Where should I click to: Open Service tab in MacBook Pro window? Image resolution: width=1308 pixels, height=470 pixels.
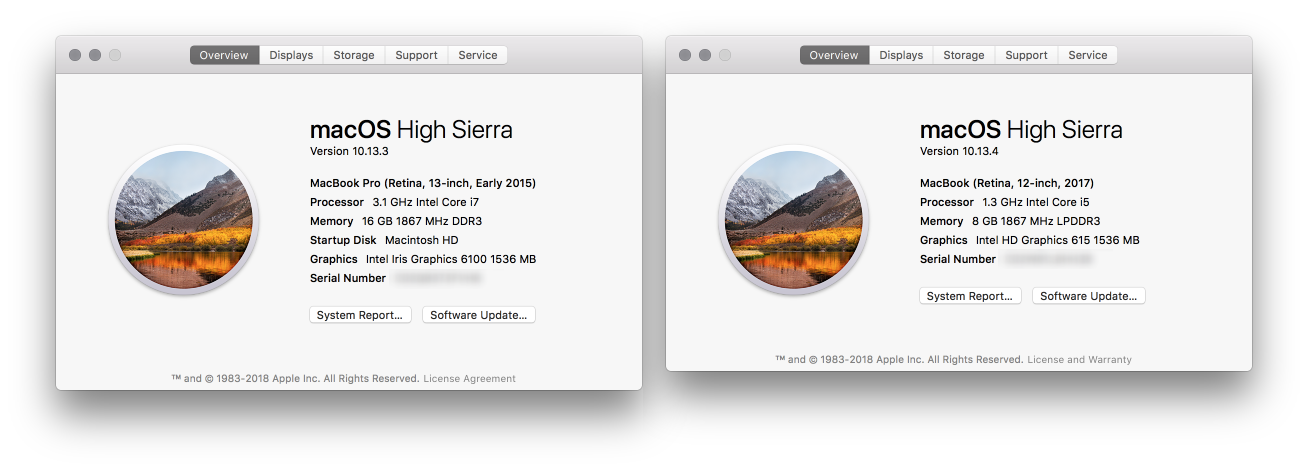coord(478,55)
